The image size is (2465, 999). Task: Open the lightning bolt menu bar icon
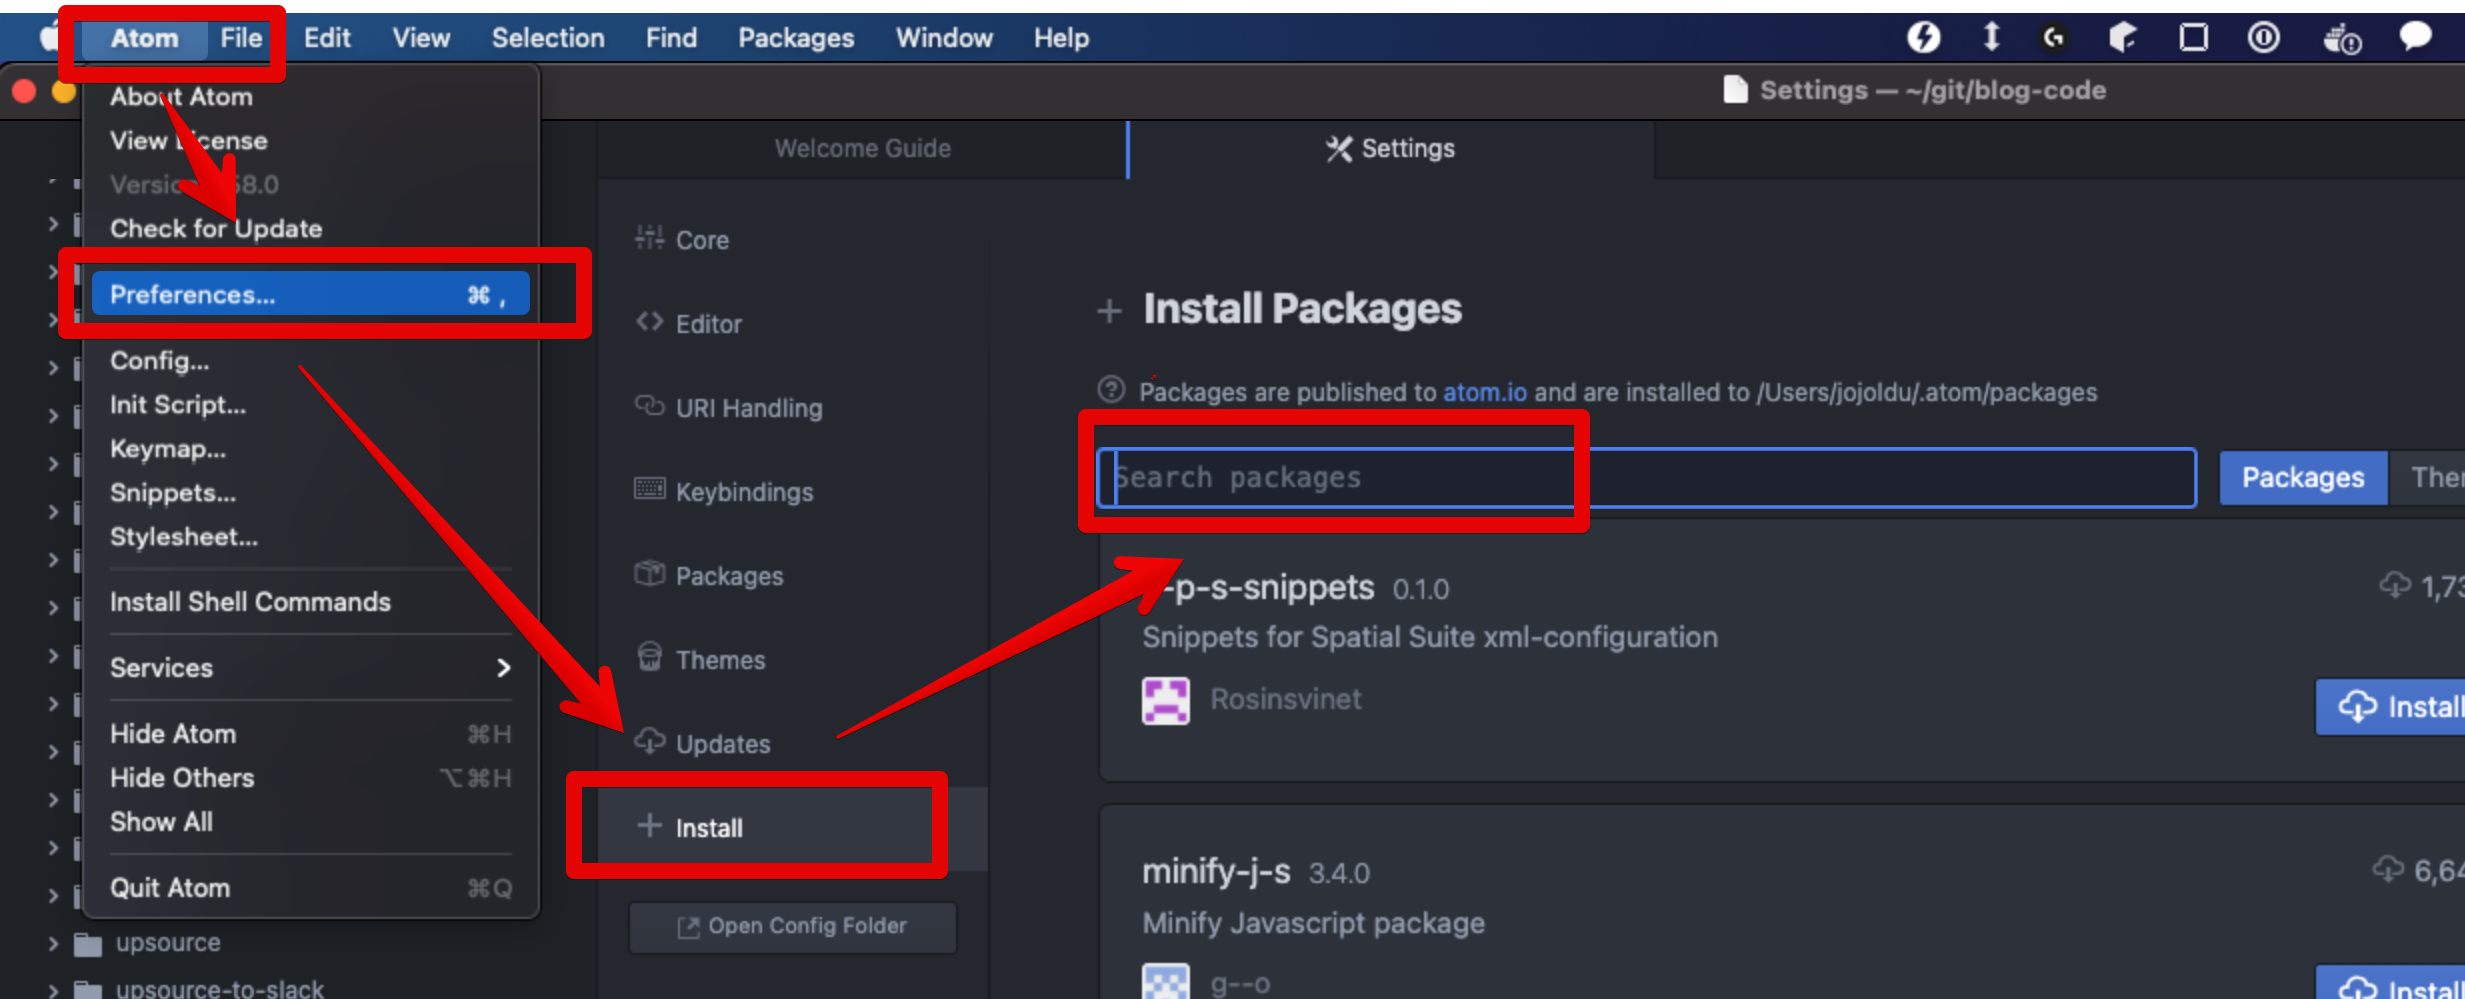click(1923, 38)
